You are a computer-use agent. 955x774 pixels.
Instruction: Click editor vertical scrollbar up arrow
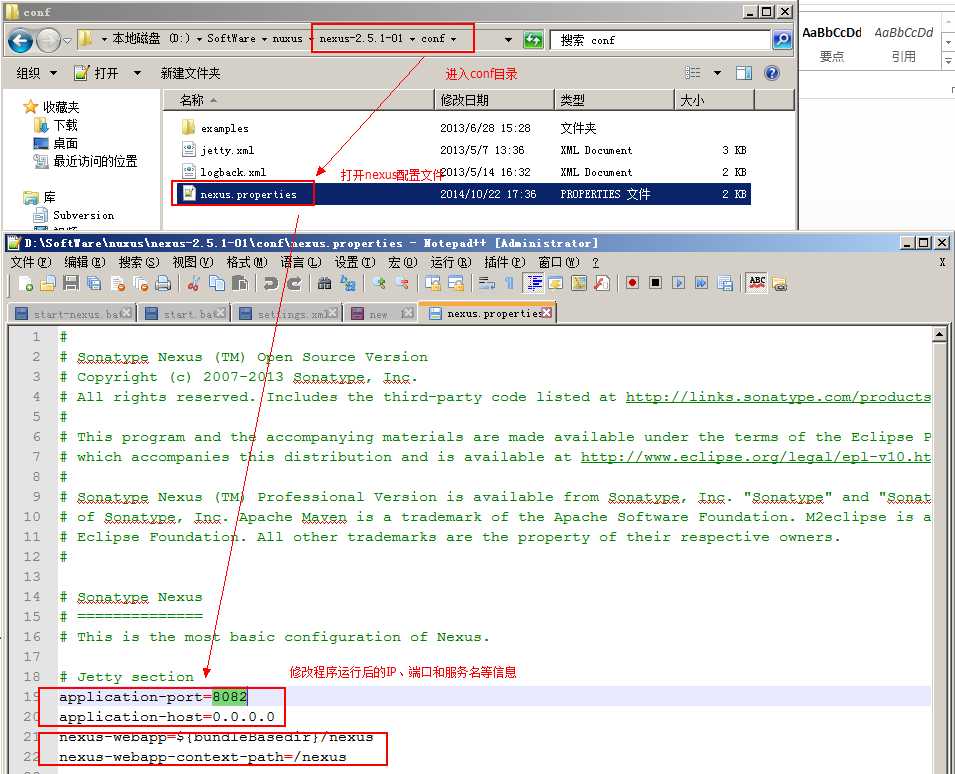(x=939, y=334)
